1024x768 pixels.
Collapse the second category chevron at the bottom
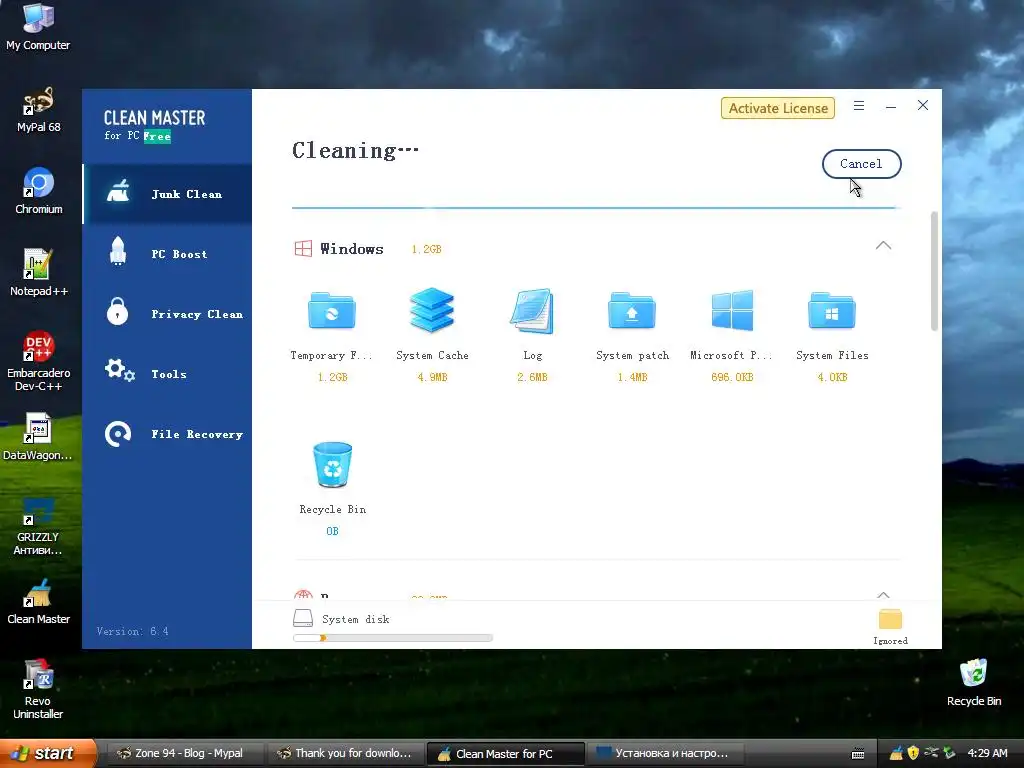click(883, 595)
